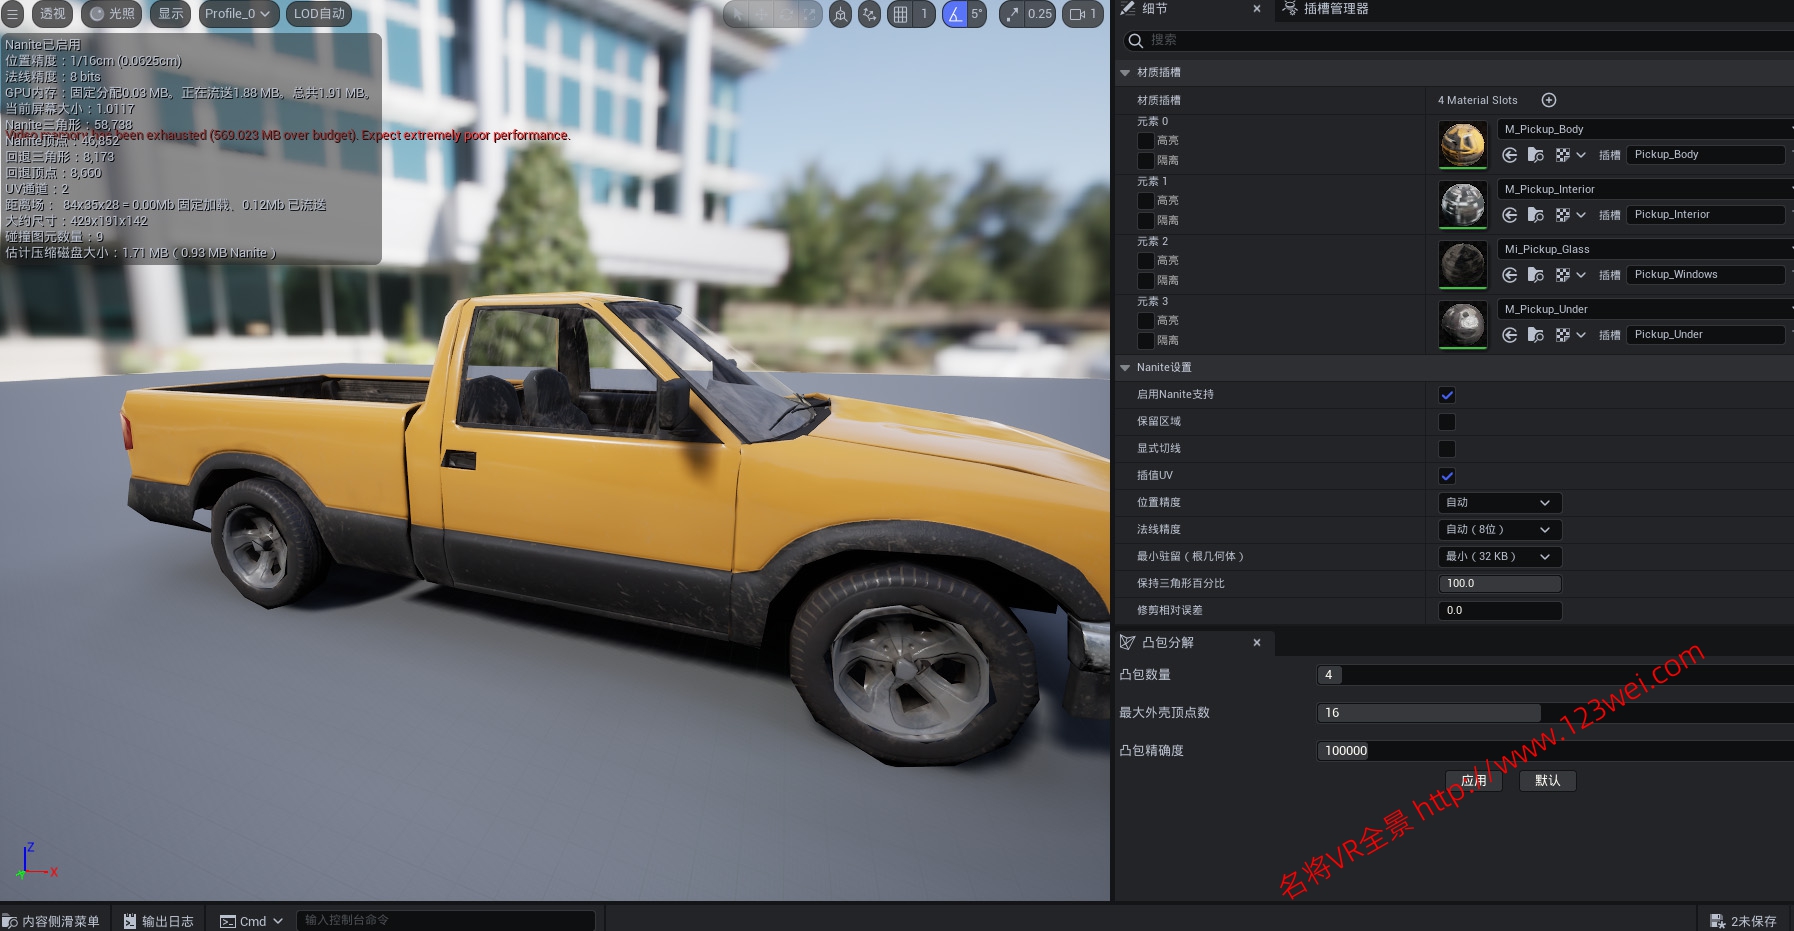Open the 最小驻留 dropdown set to 32 KB
This screenshot has height=931, width=1794.
coord(1498,557)
